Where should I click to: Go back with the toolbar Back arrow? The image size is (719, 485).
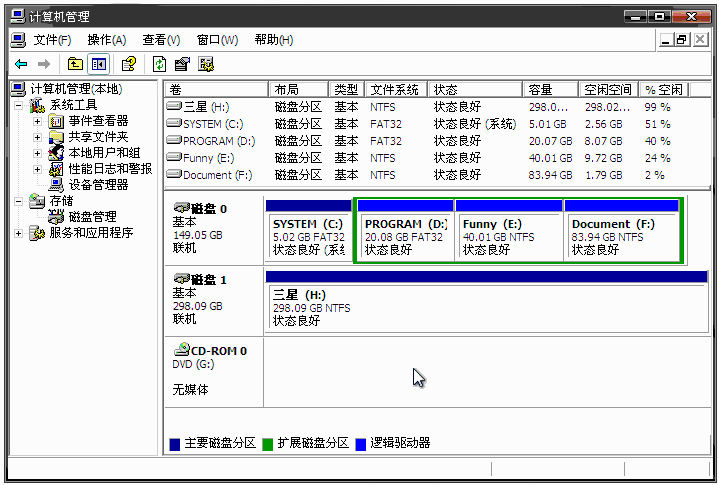[21, 64]
